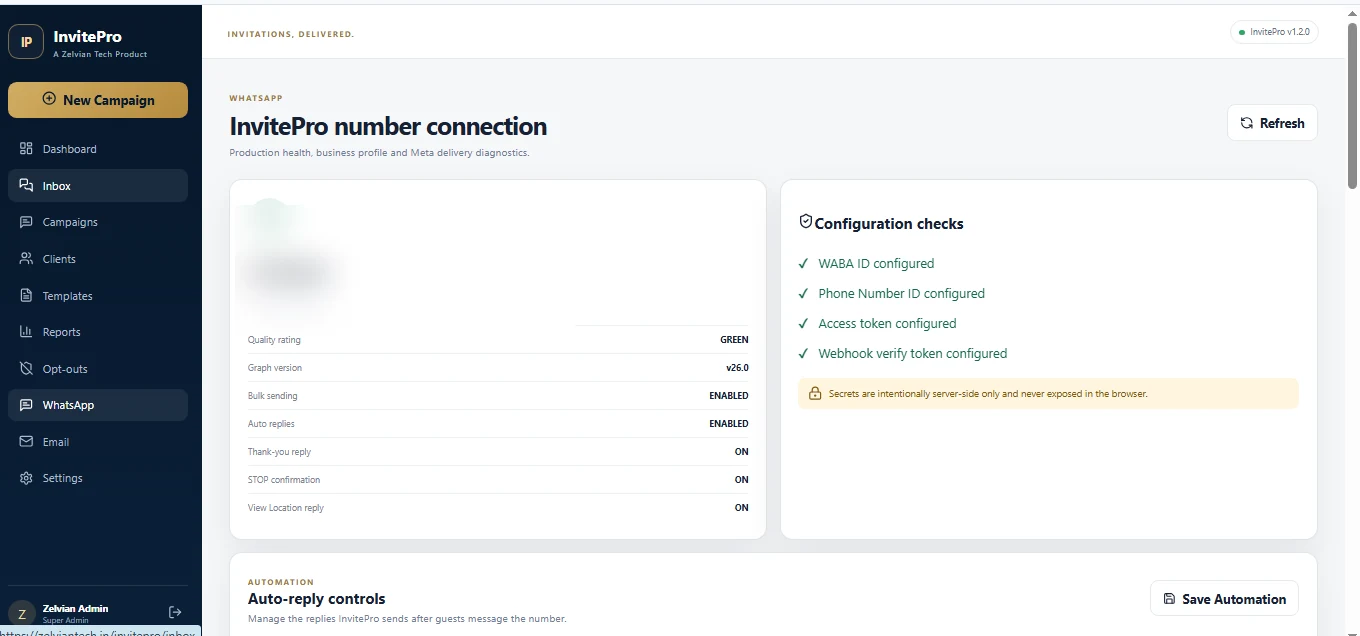This screenshot has width=1360, height=636.
Task: Click the Graph version v26.0 value
Action: (737, 368)
